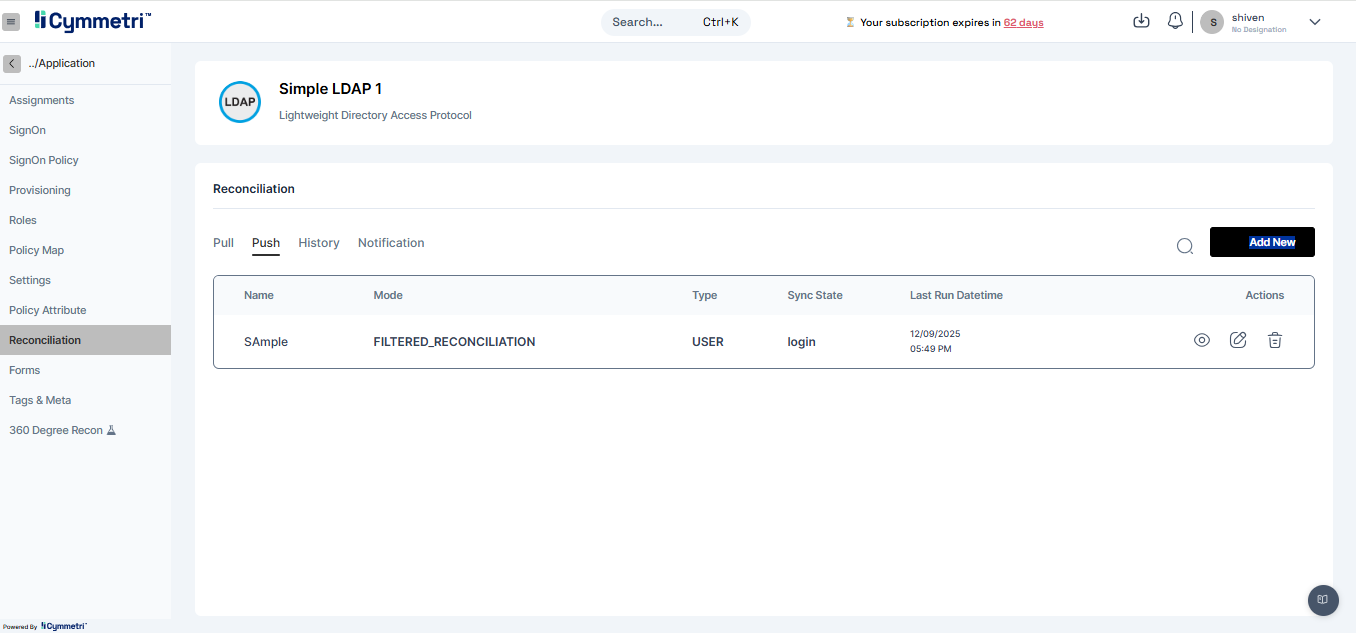Click the flask icon beside 360 Degree Recon
Image resolution: width=1356 pixels, height=633 pixels.
(111, 430)
